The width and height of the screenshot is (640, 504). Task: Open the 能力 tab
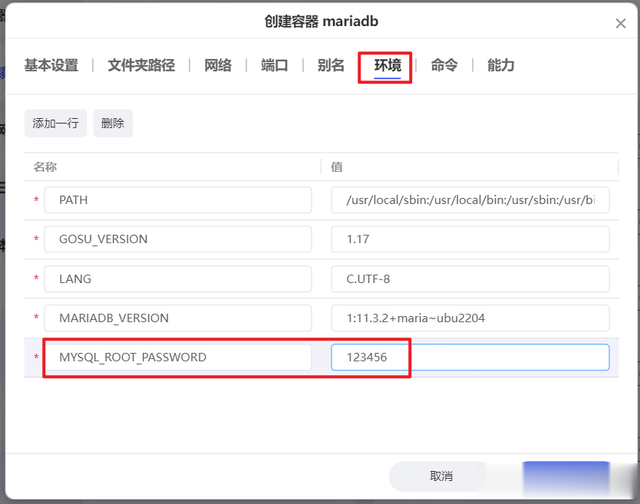coord(500,65)
